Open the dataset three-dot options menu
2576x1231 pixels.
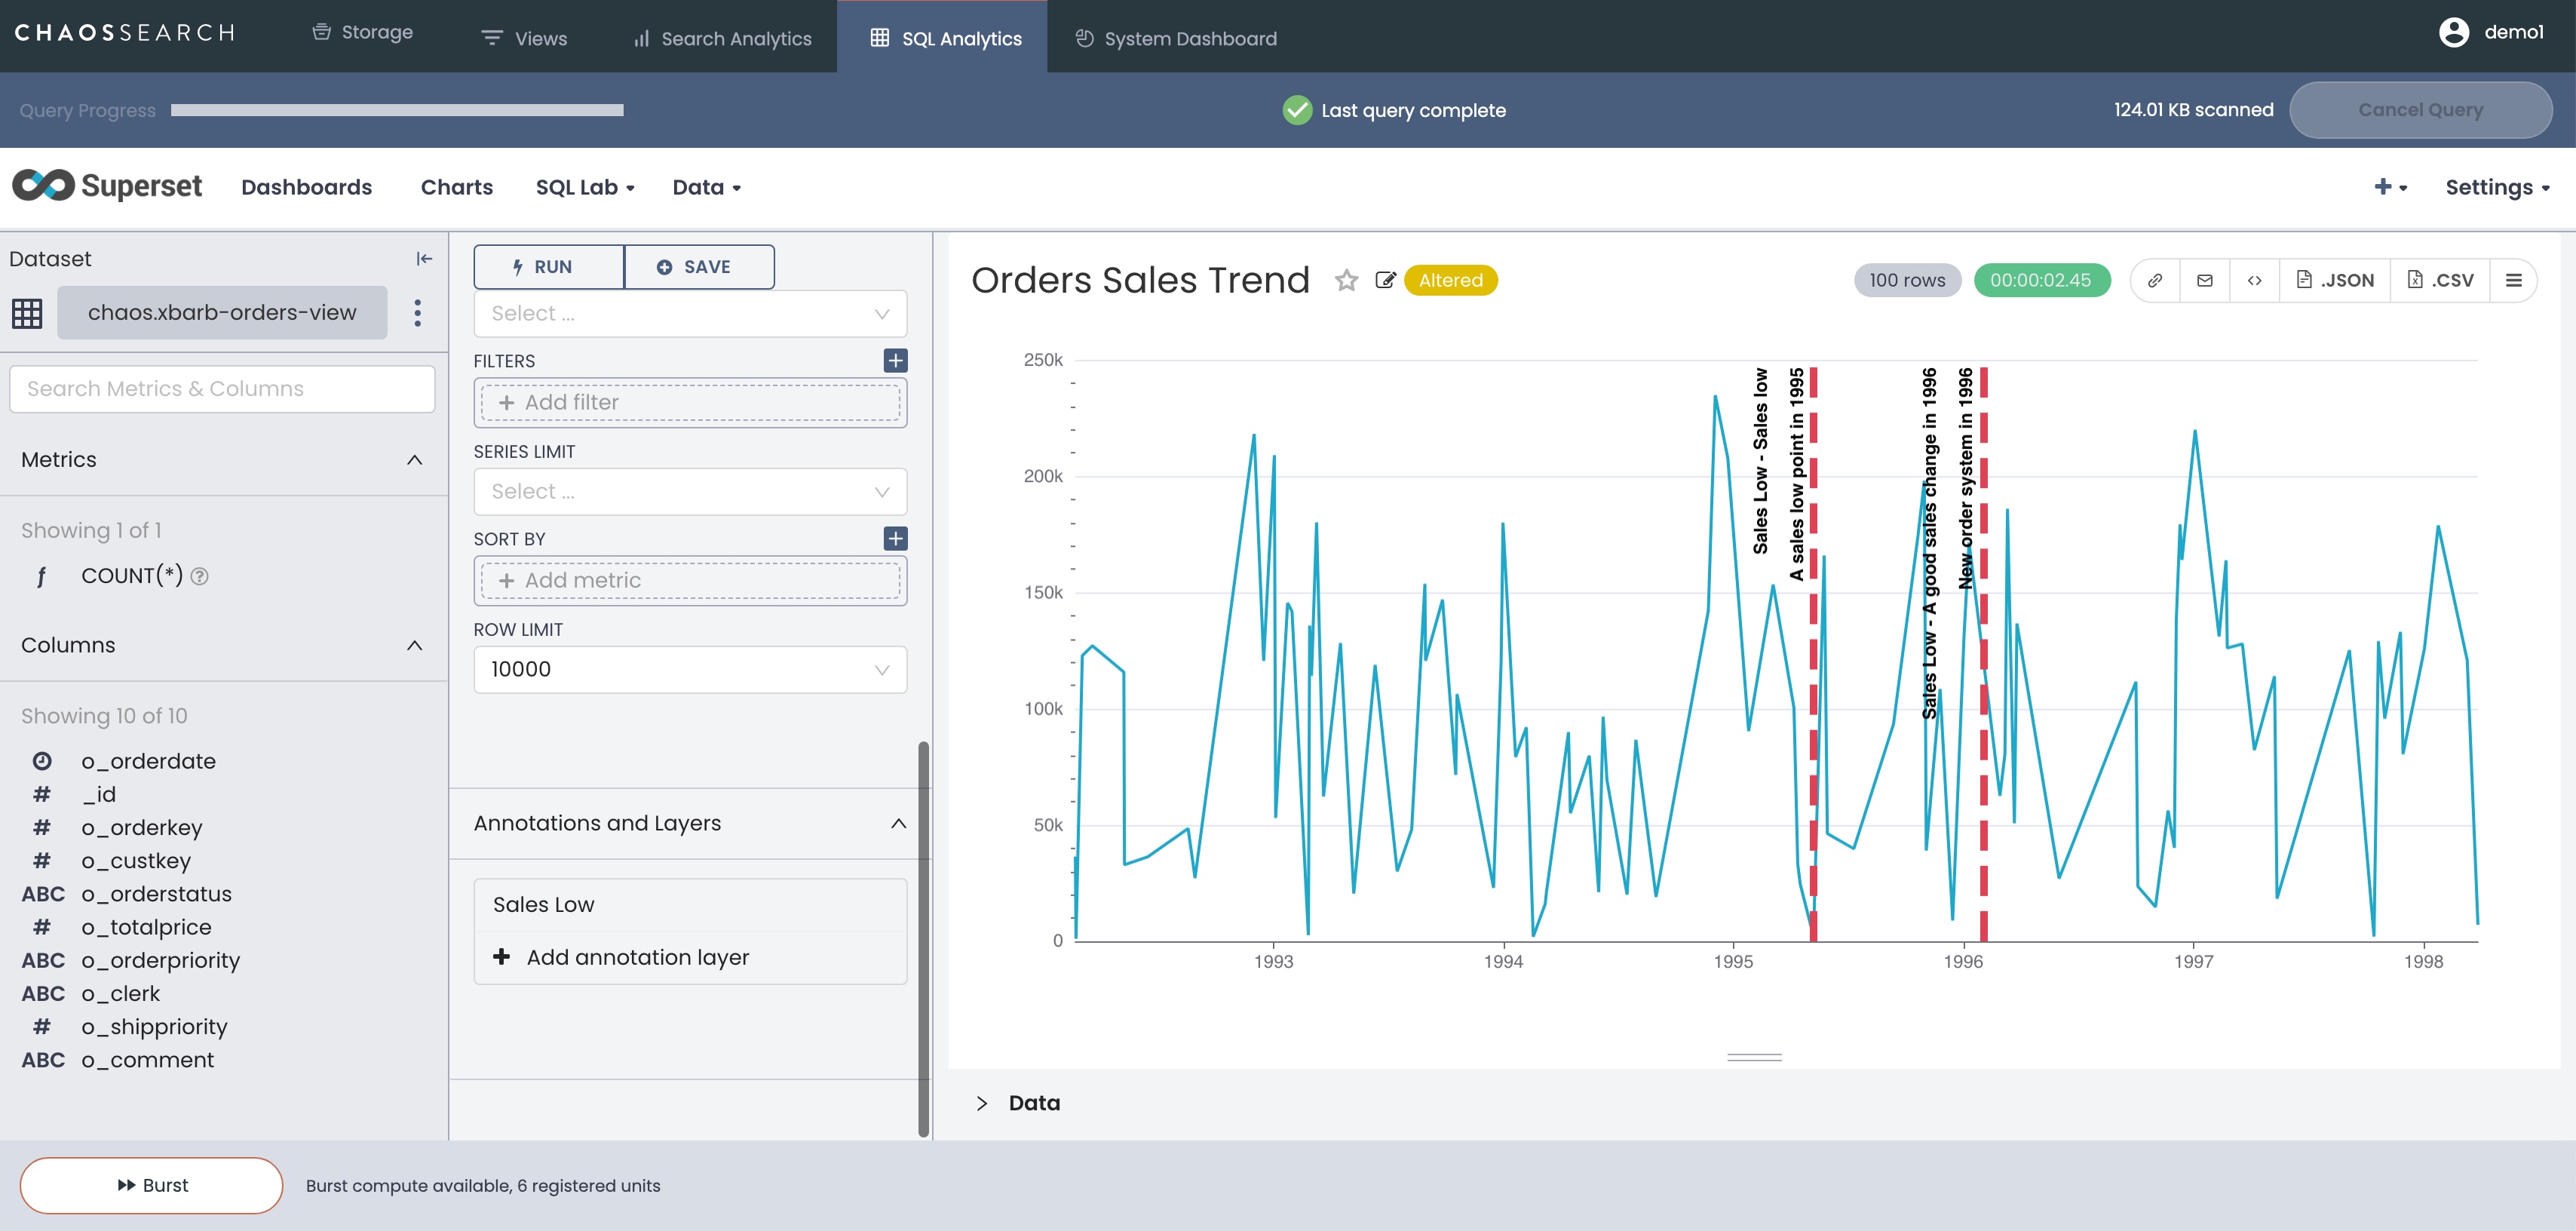point(417,313)
